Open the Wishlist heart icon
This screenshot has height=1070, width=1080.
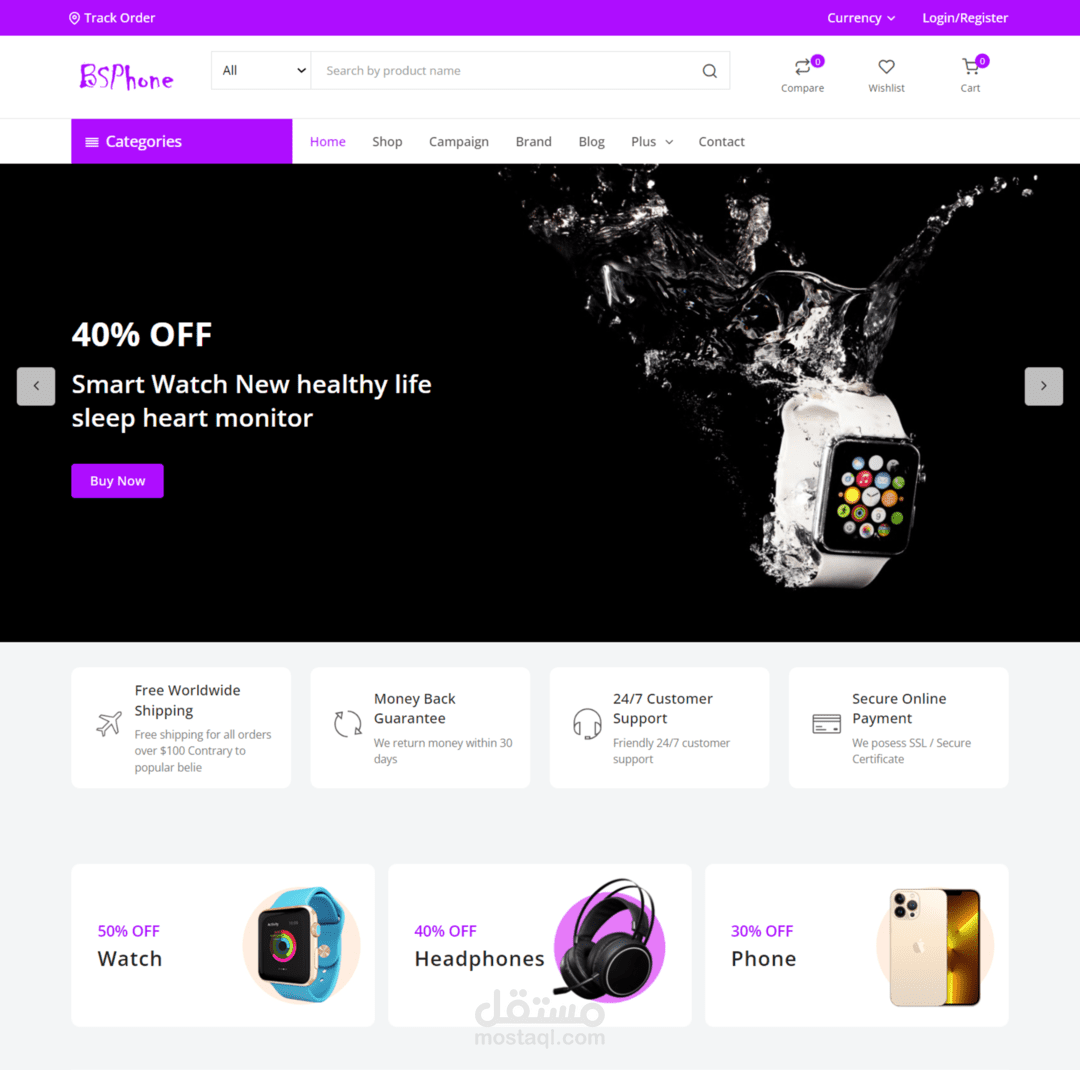[886, 67]
